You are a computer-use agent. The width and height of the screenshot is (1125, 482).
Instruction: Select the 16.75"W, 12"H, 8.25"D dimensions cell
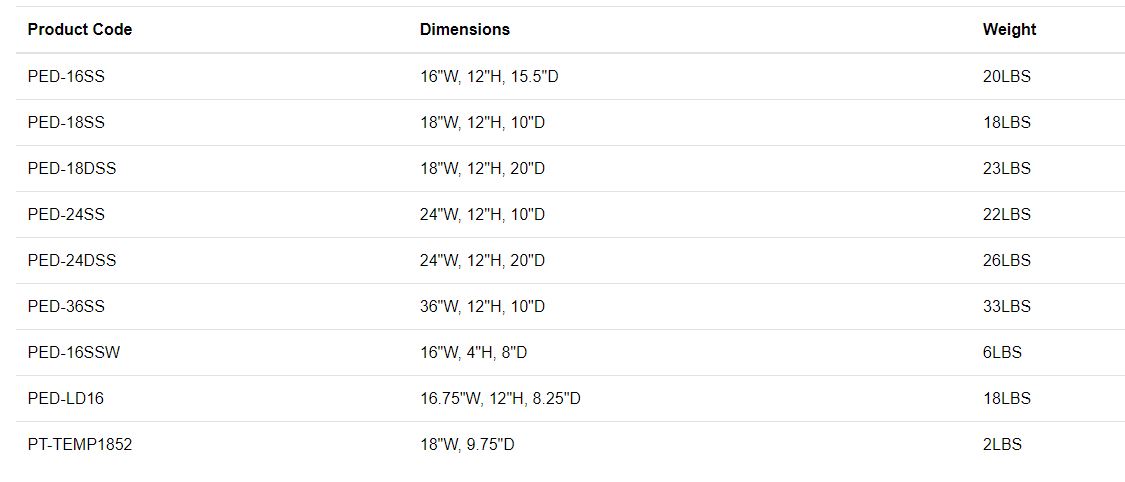pos(500,398)
